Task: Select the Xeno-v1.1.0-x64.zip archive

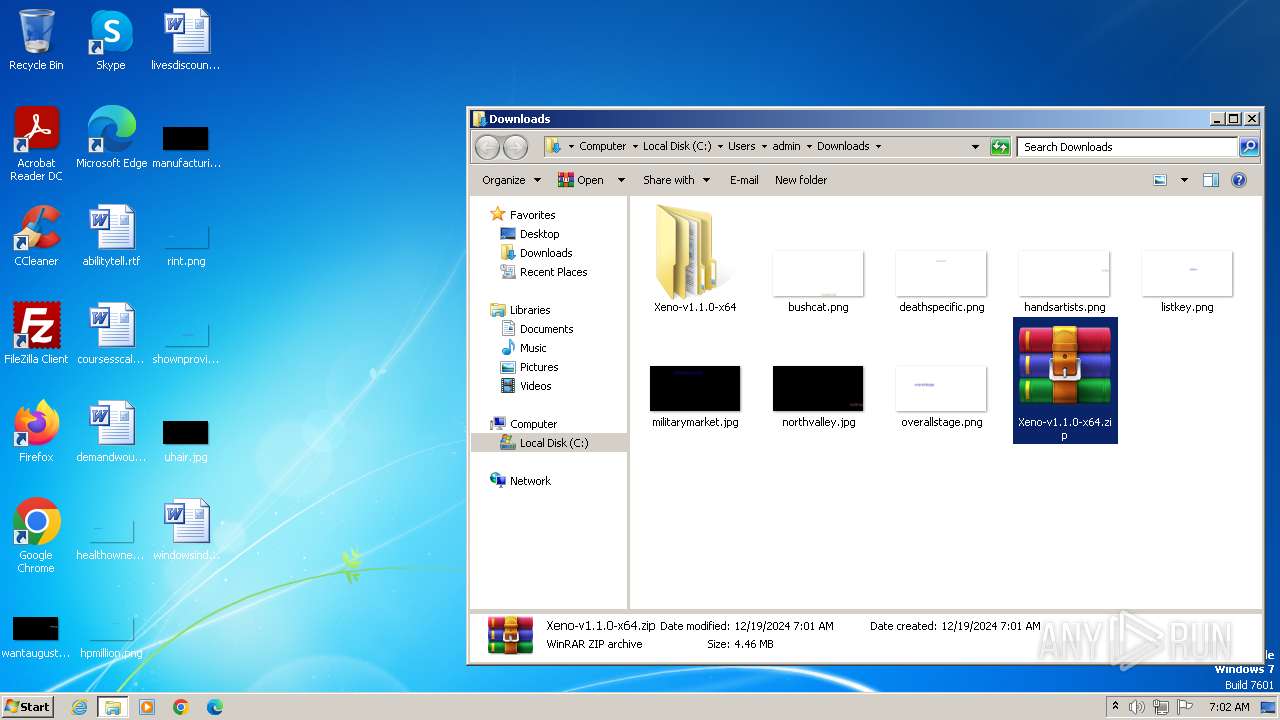Action: [x=1065, y=380]
